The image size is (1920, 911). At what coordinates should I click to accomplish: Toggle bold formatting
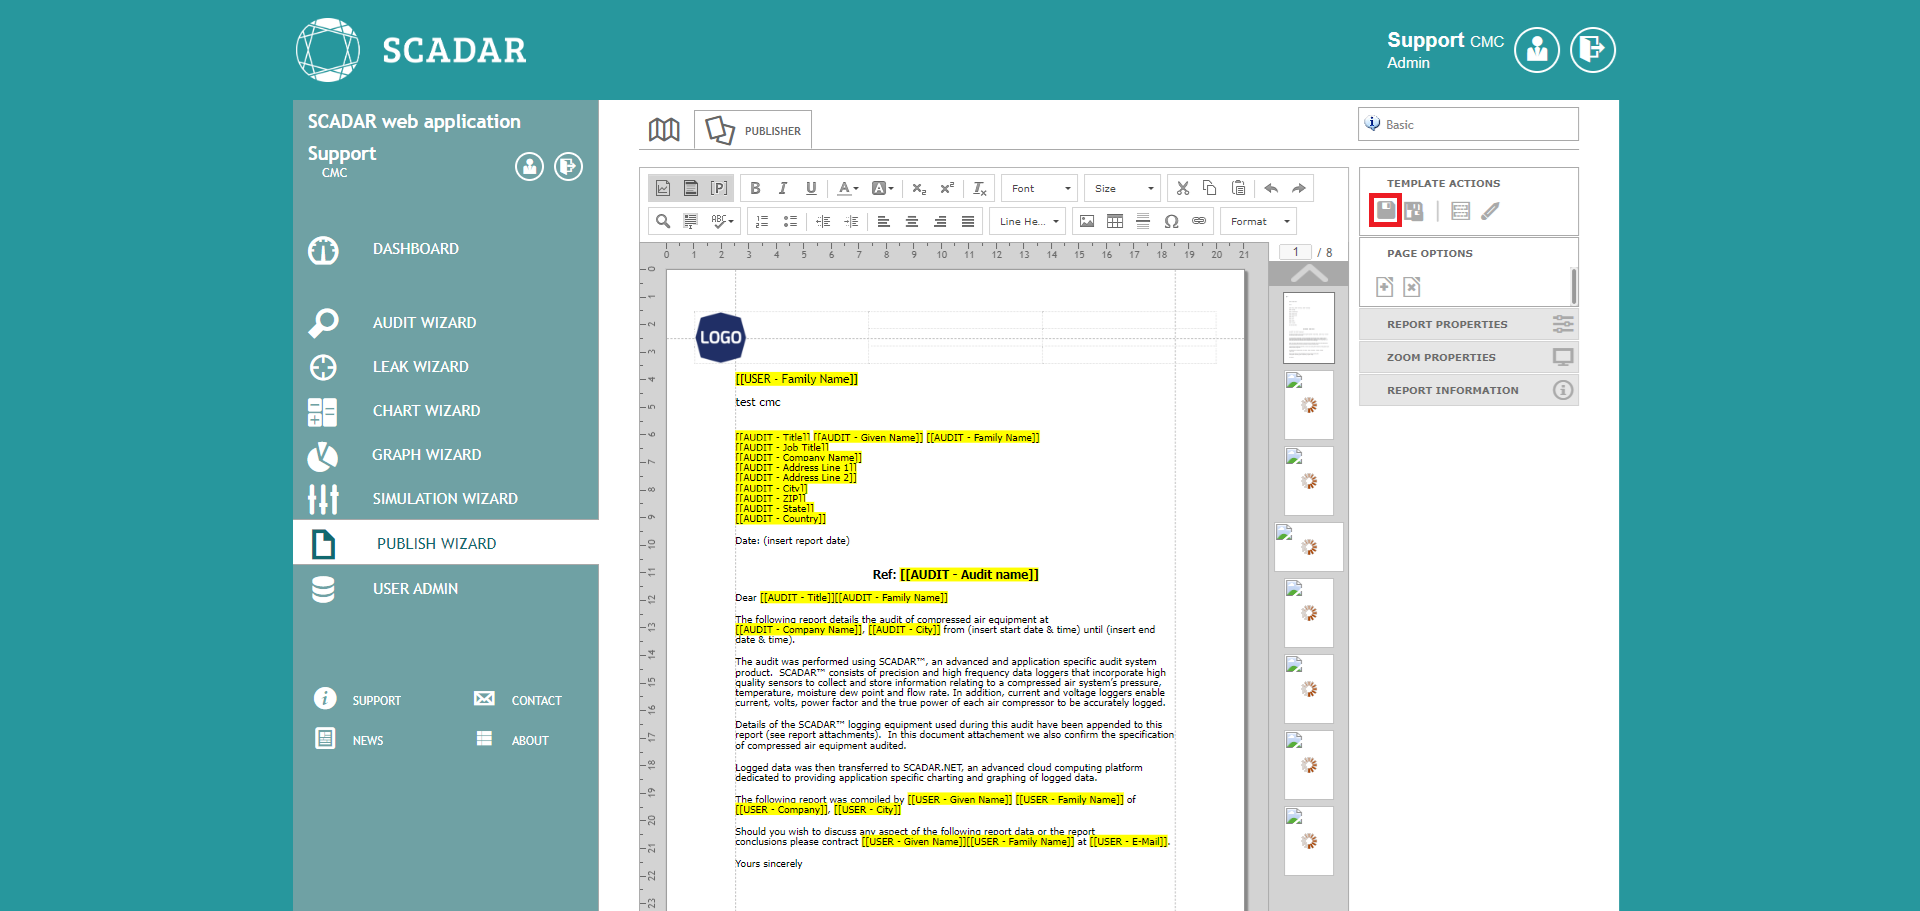pos(755,188)
